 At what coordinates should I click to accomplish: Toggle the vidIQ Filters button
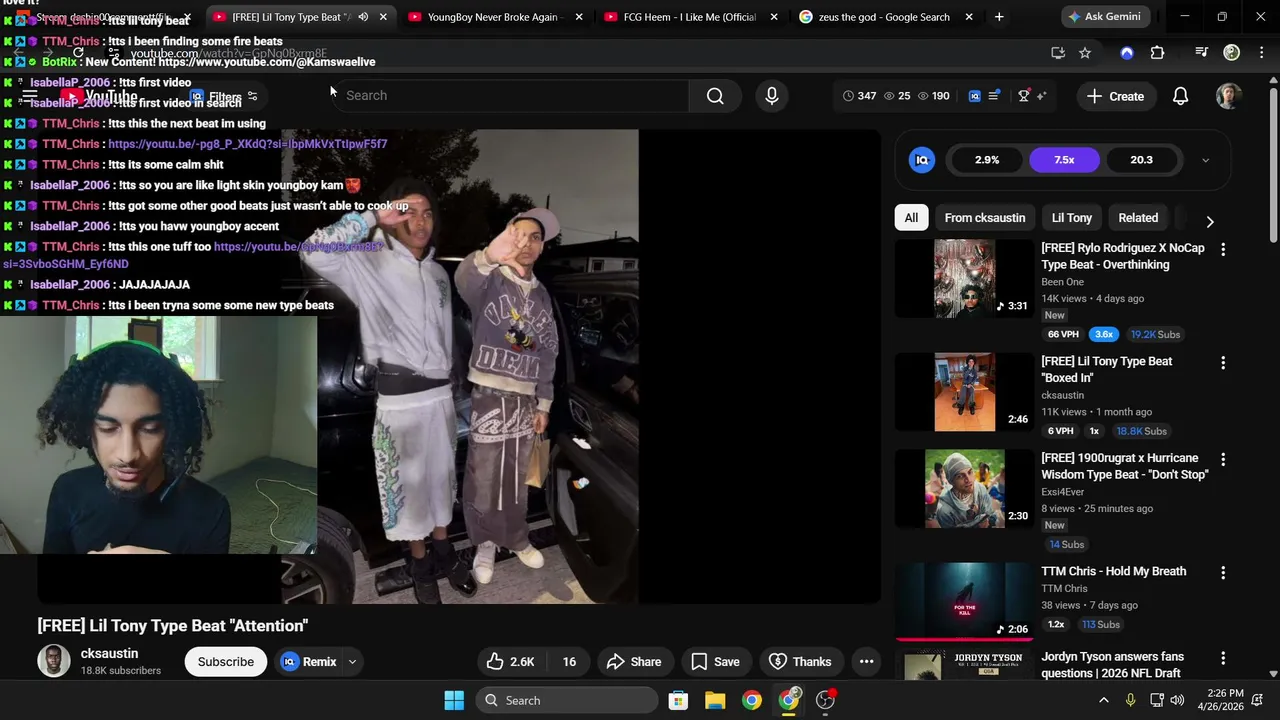click(x=224, y=97)
